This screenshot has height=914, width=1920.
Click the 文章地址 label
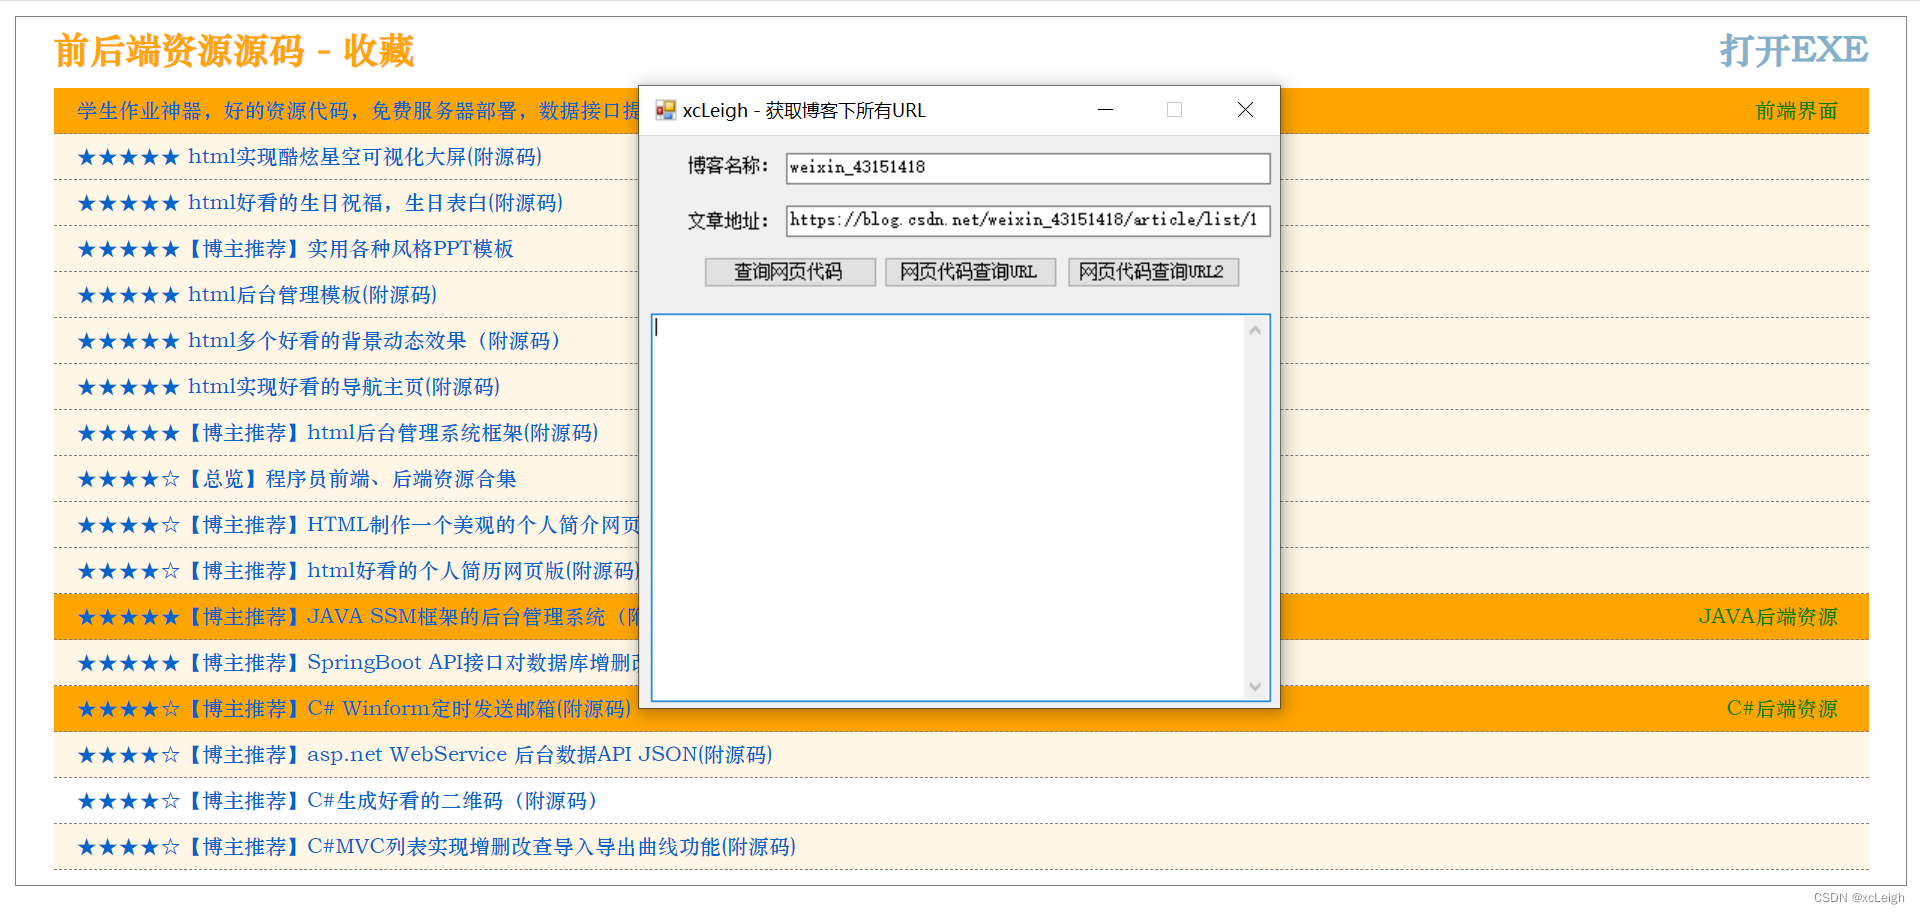tap(727, 221)
